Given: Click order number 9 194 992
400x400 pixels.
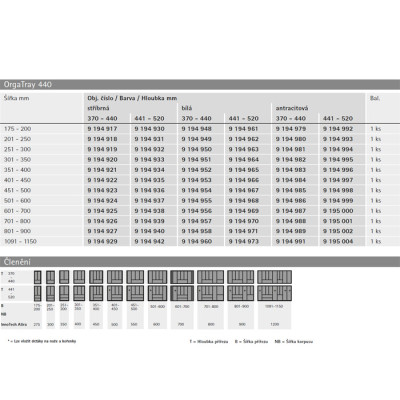Looking at the screenshot, I should [338, 129].
